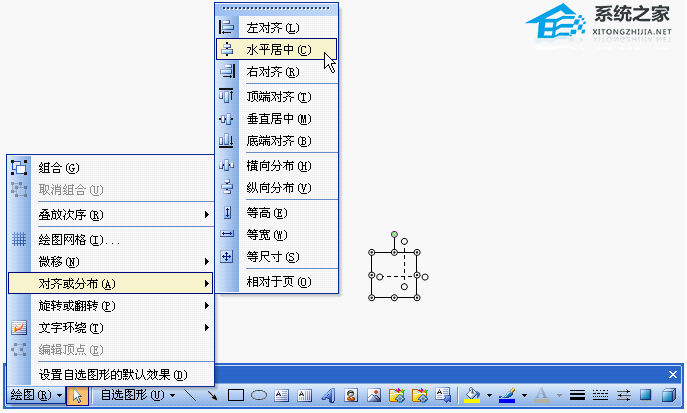
Task: Choose 水平居中(C) align center
Action: (276, 49)
